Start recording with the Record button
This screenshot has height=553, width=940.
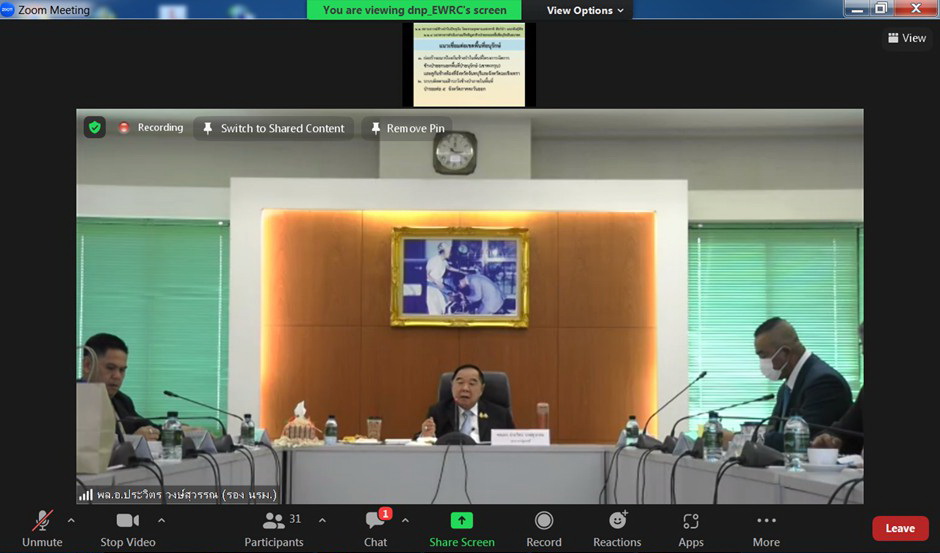[544, 521]
